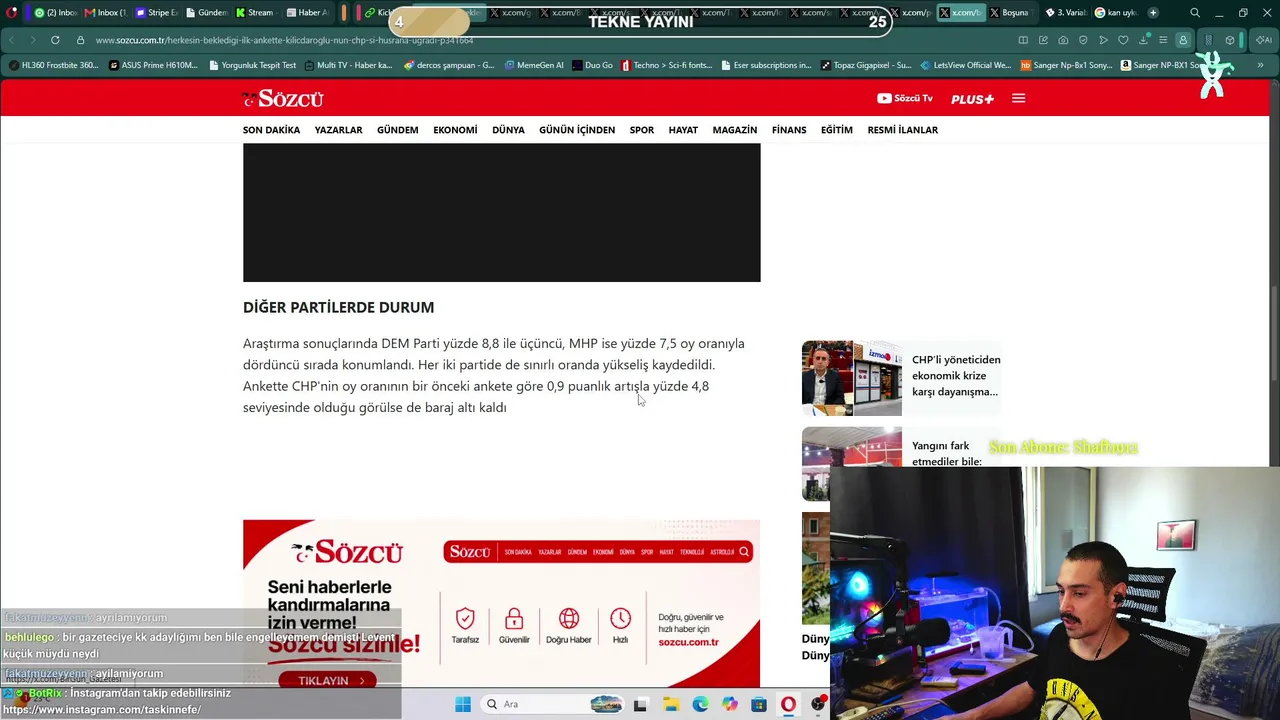This screenshot has width=1280, height=720.
Task: Open the EĞİTİM section
Action: (x=837, y=130)
